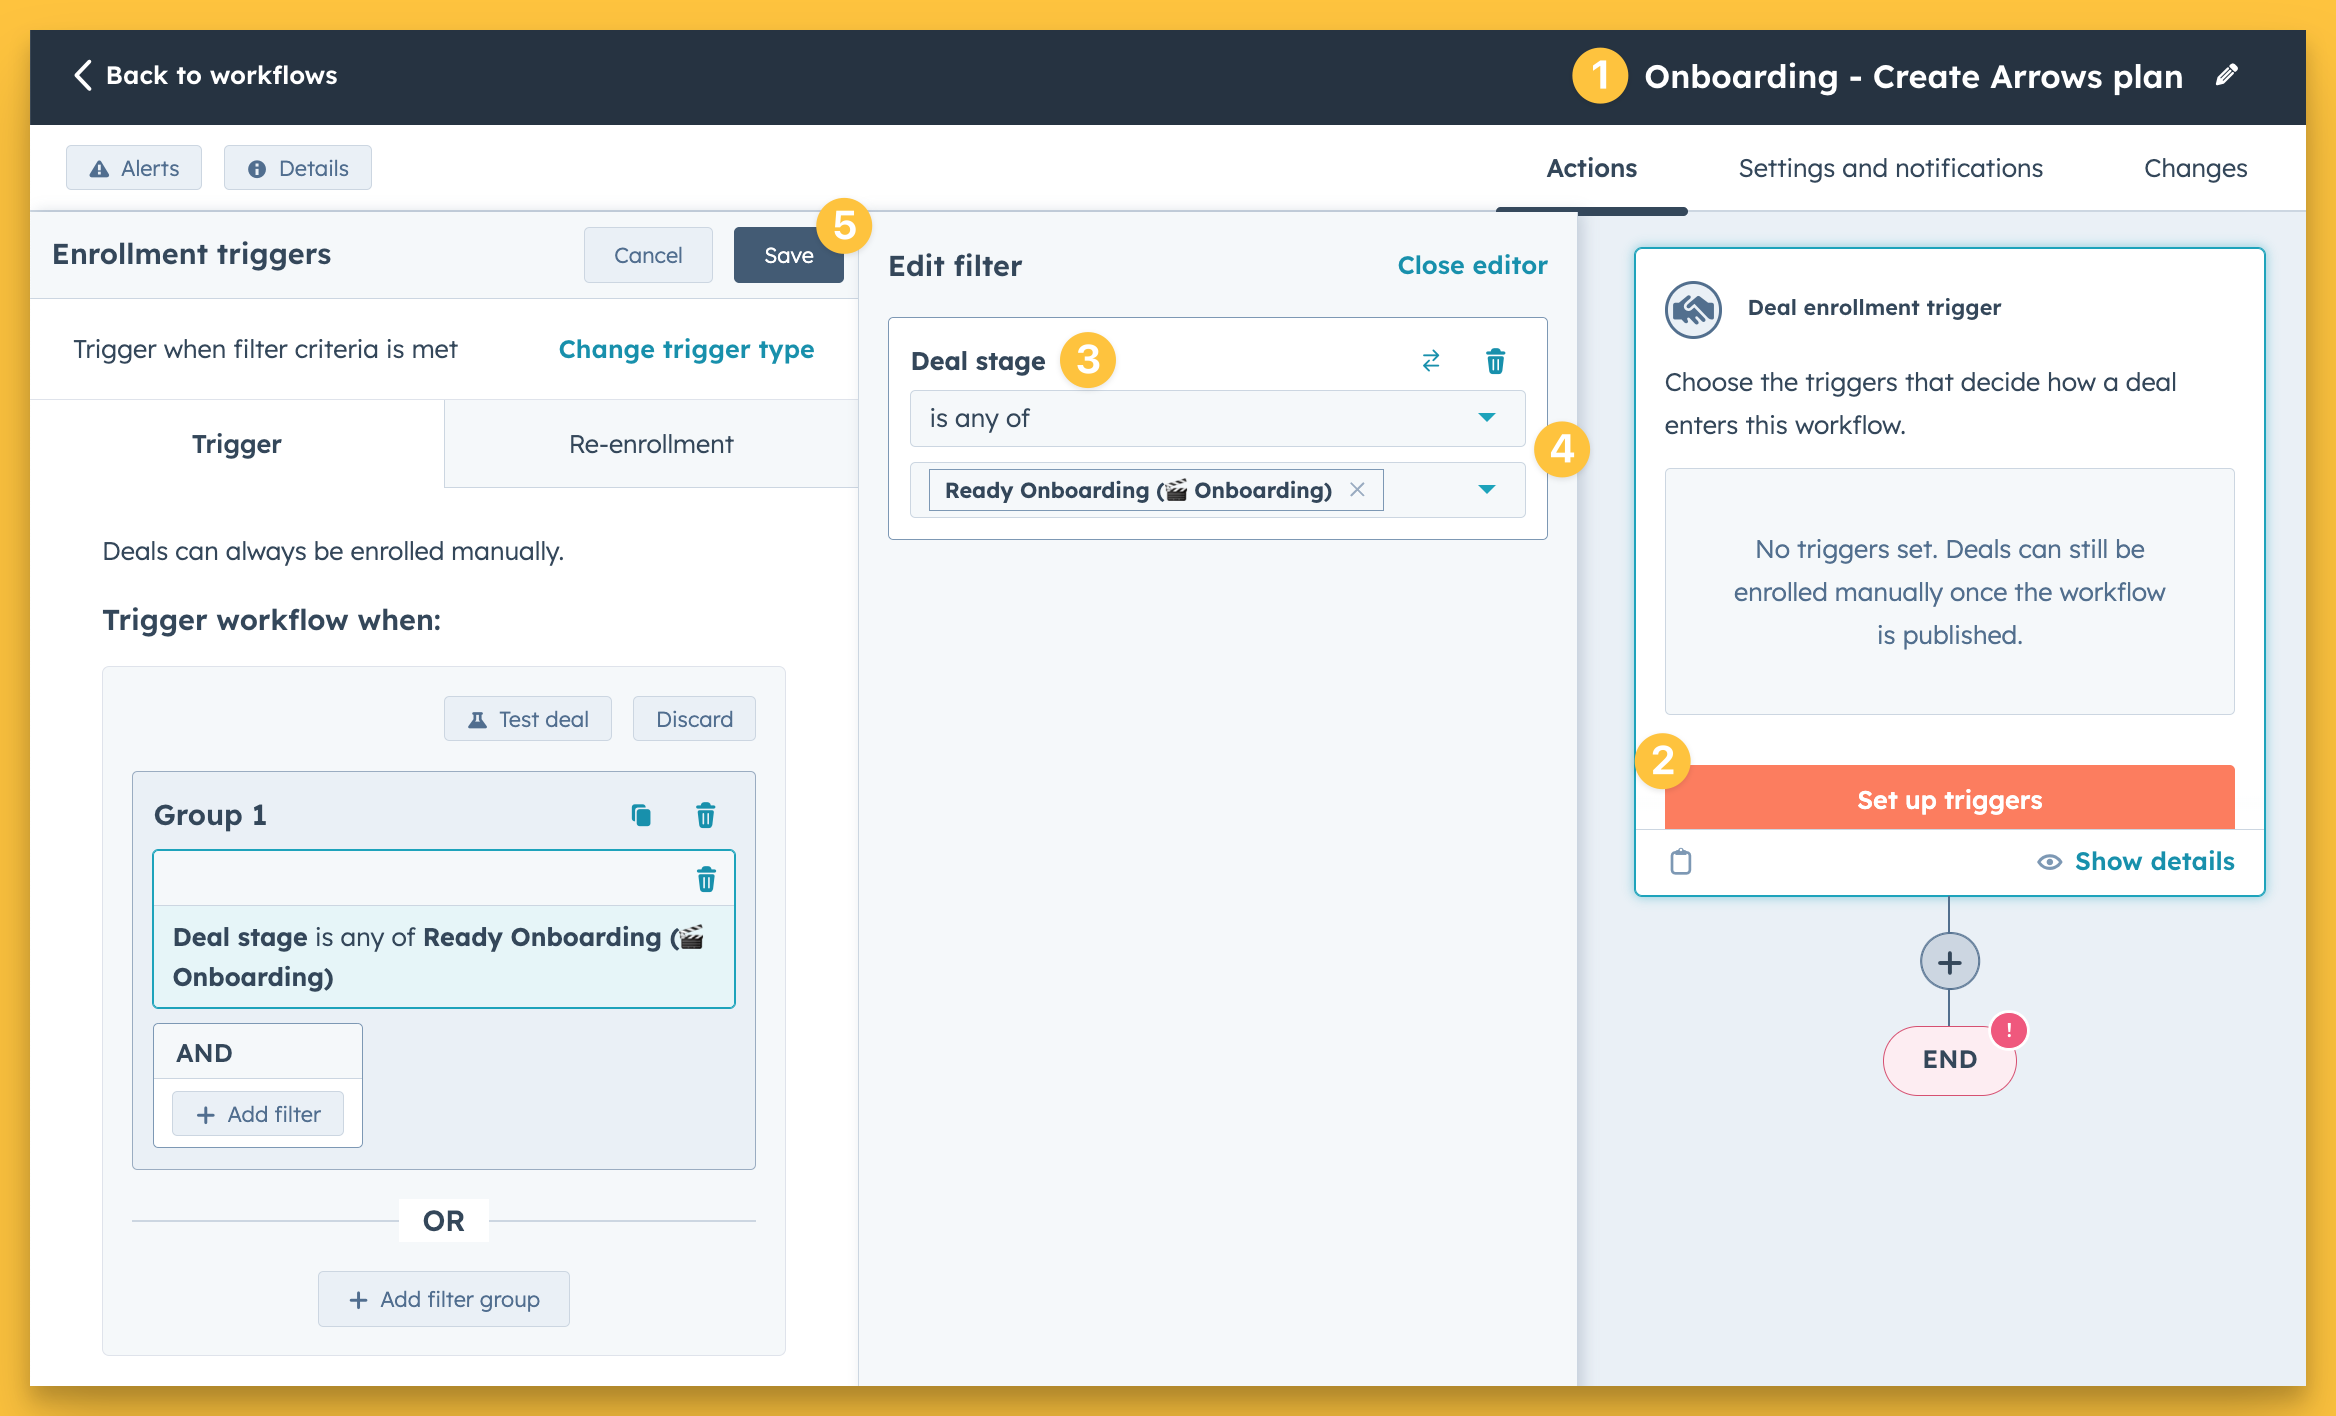Save the enrollment triggers
This screenshot has width=2336, height=1416.
coord(788,255)
